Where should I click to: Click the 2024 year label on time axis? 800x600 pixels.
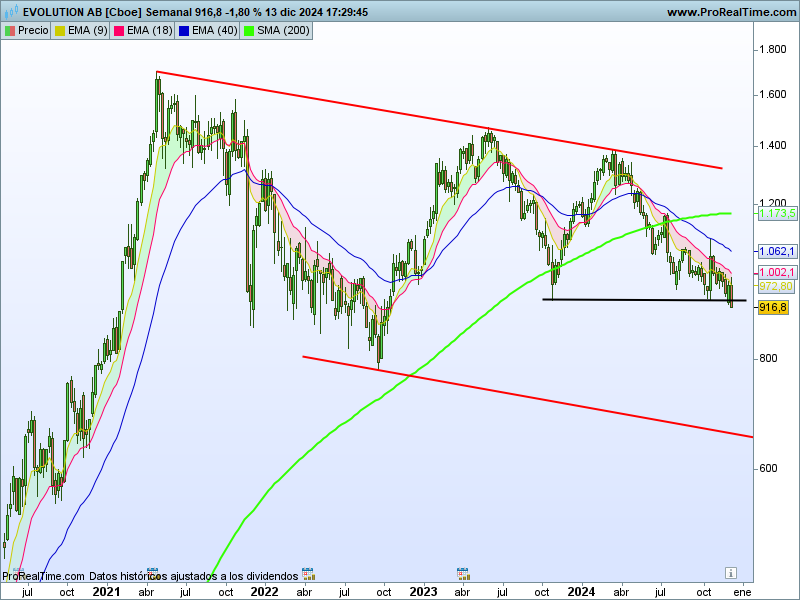point(582,592)
